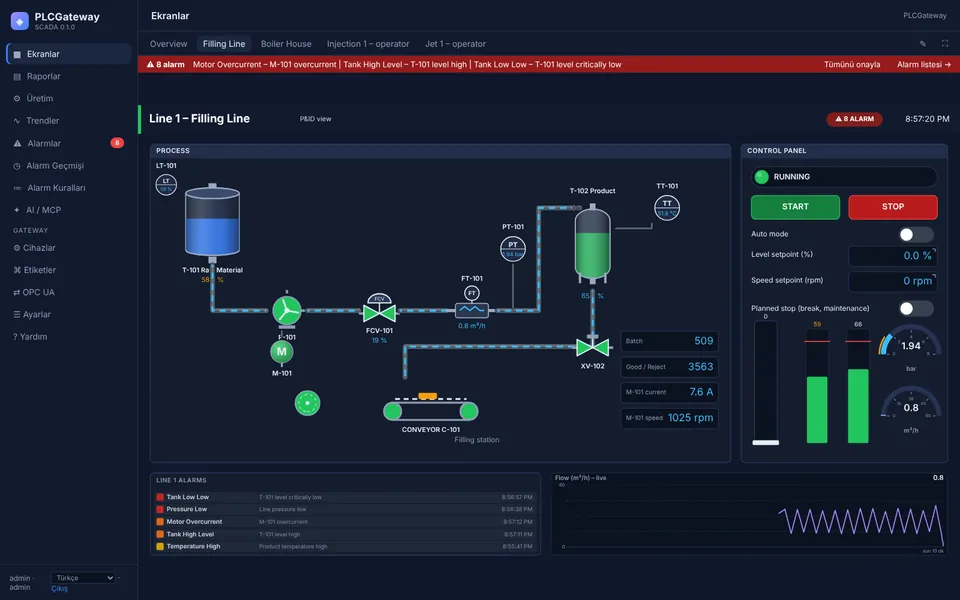
Task: Open the Türkçe language dropdown
Action: tap(83, 578)
